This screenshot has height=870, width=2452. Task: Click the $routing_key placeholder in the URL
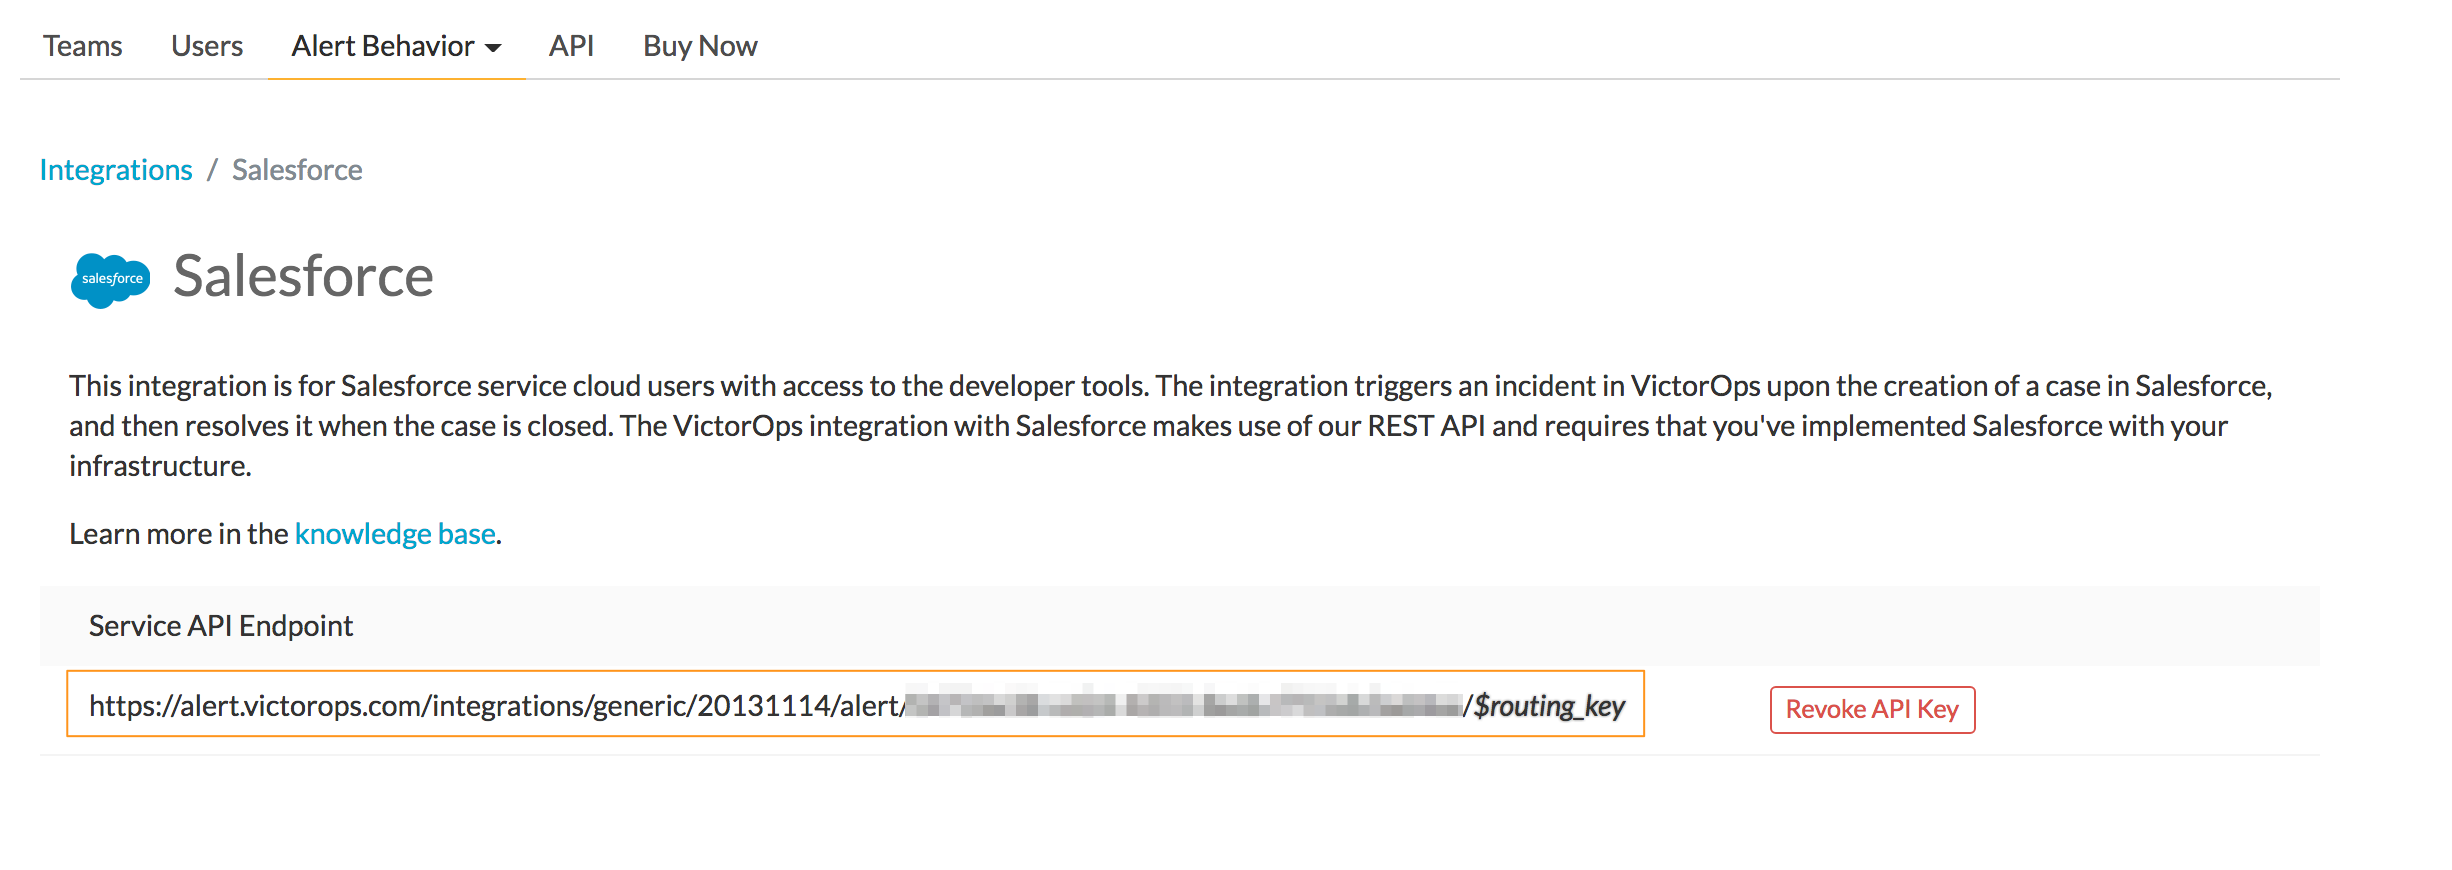coord(1549,706)
